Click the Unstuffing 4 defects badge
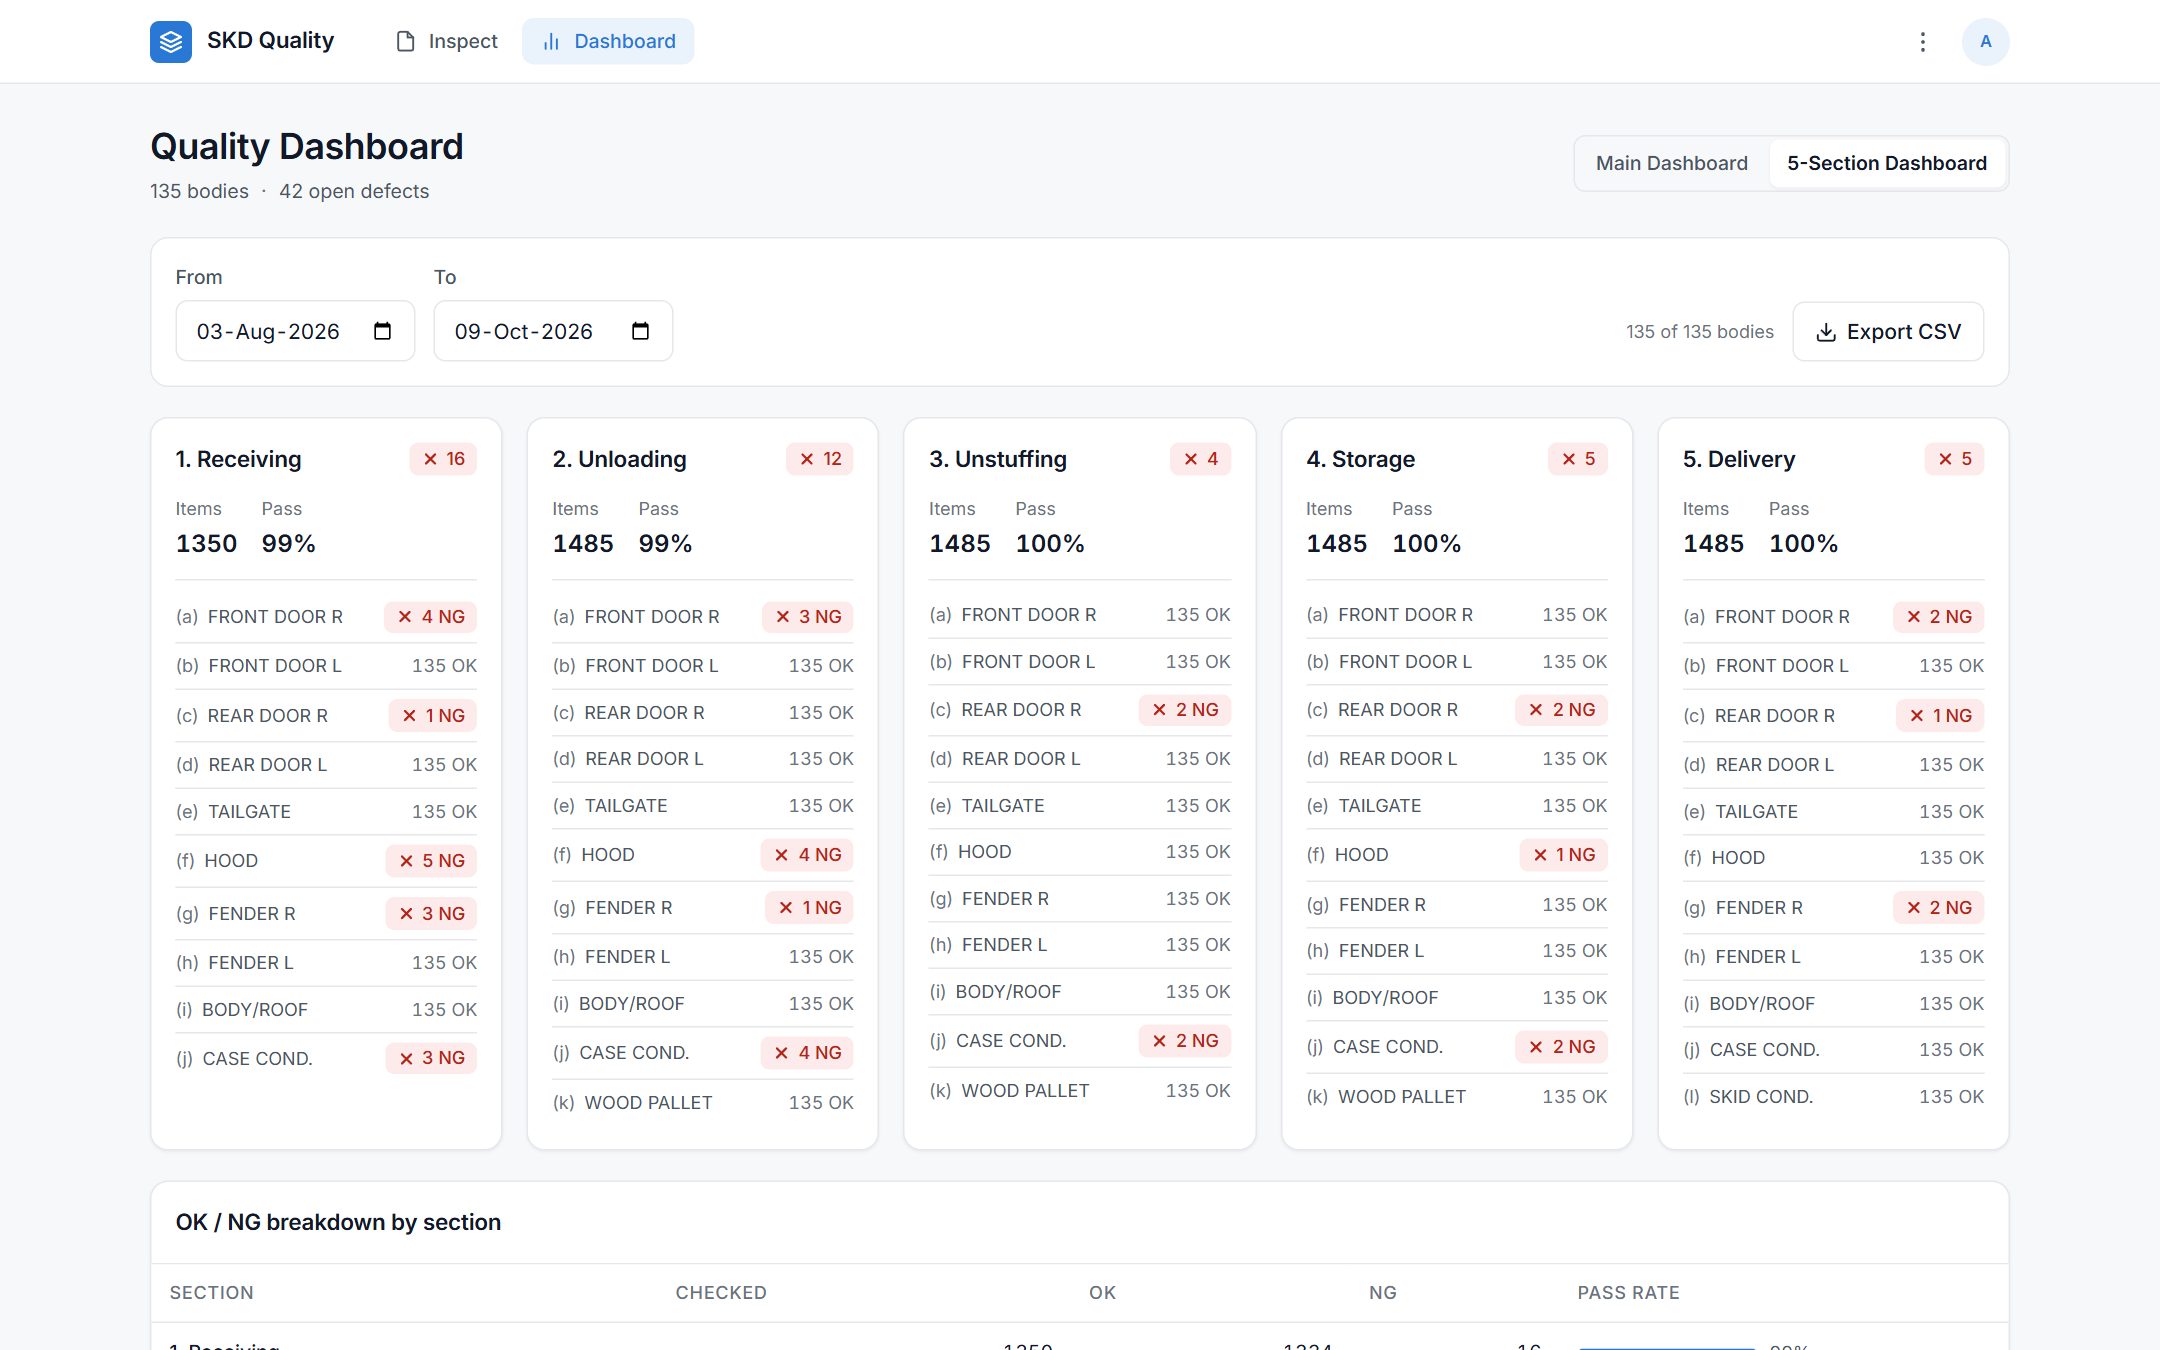Image resolution: width=2160 pixels, height=1350 pixels. (x=1201, y=459)
